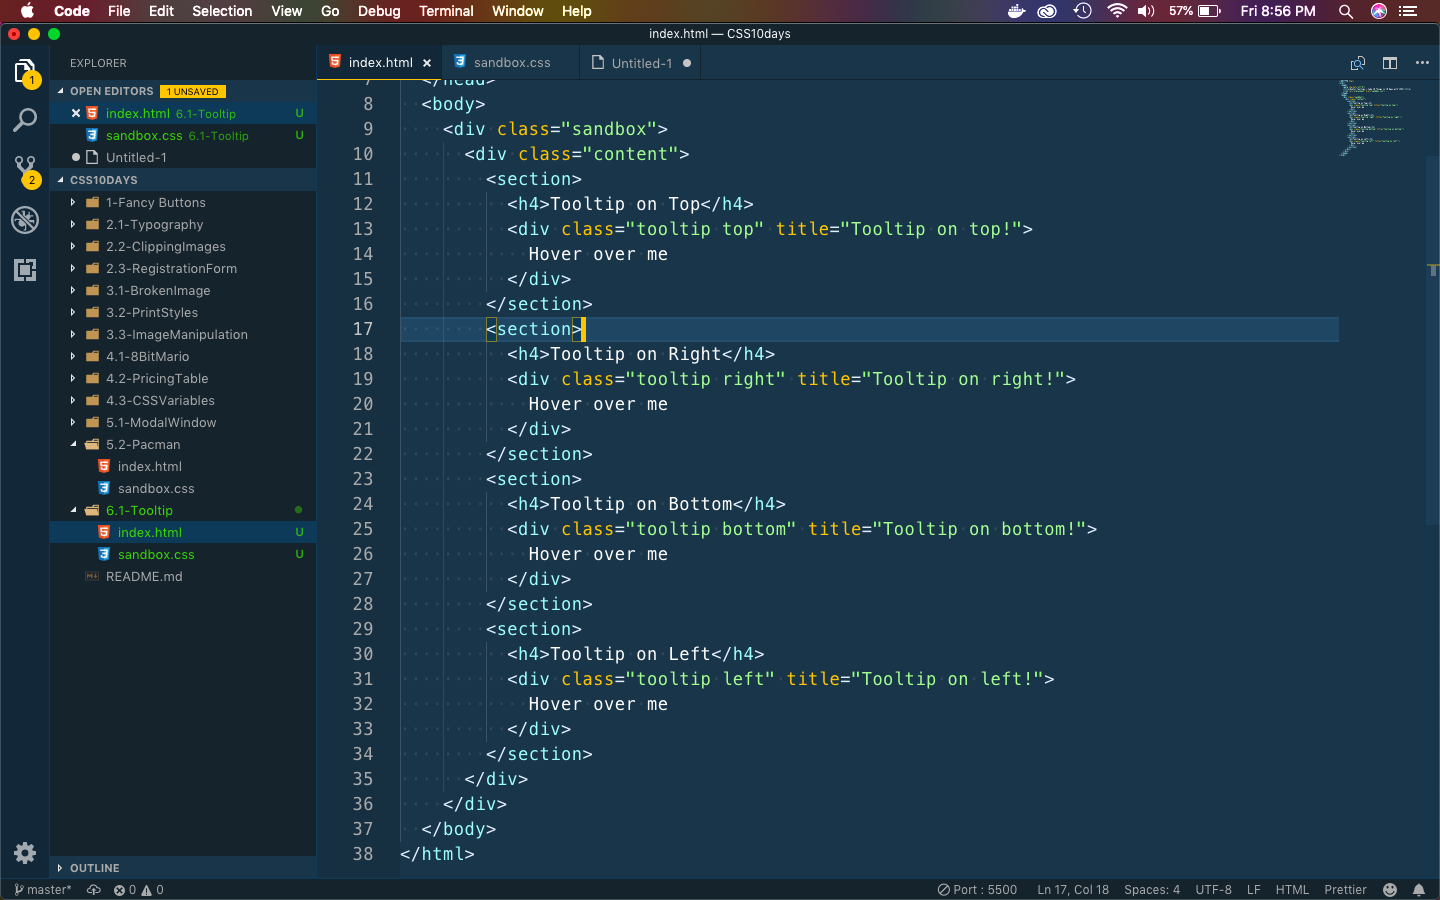1440x900 pixels.
Task: Click the Fri 8:56 PM clock
Action: coord(1277,11)
